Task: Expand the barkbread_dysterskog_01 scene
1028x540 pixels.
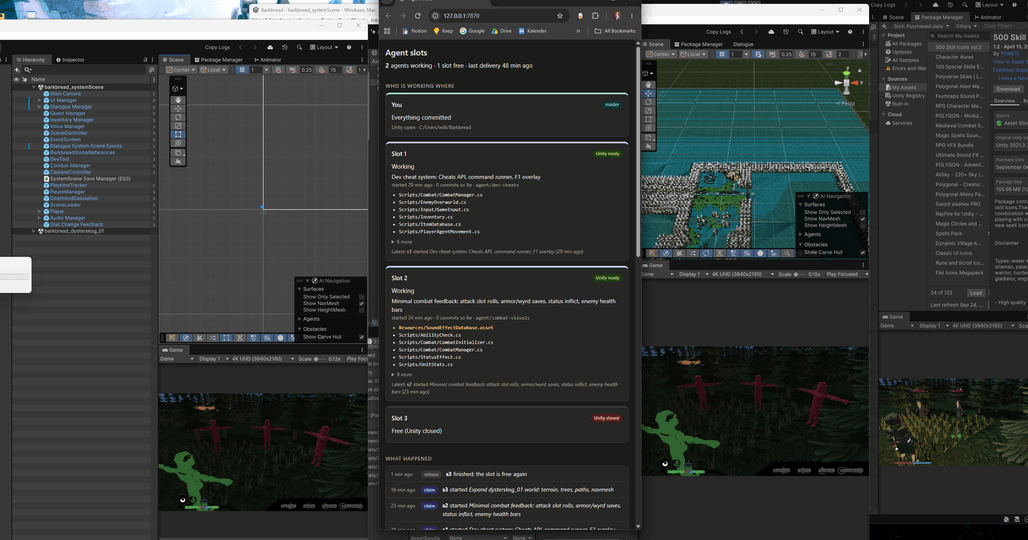Action: tap(34, 231)
